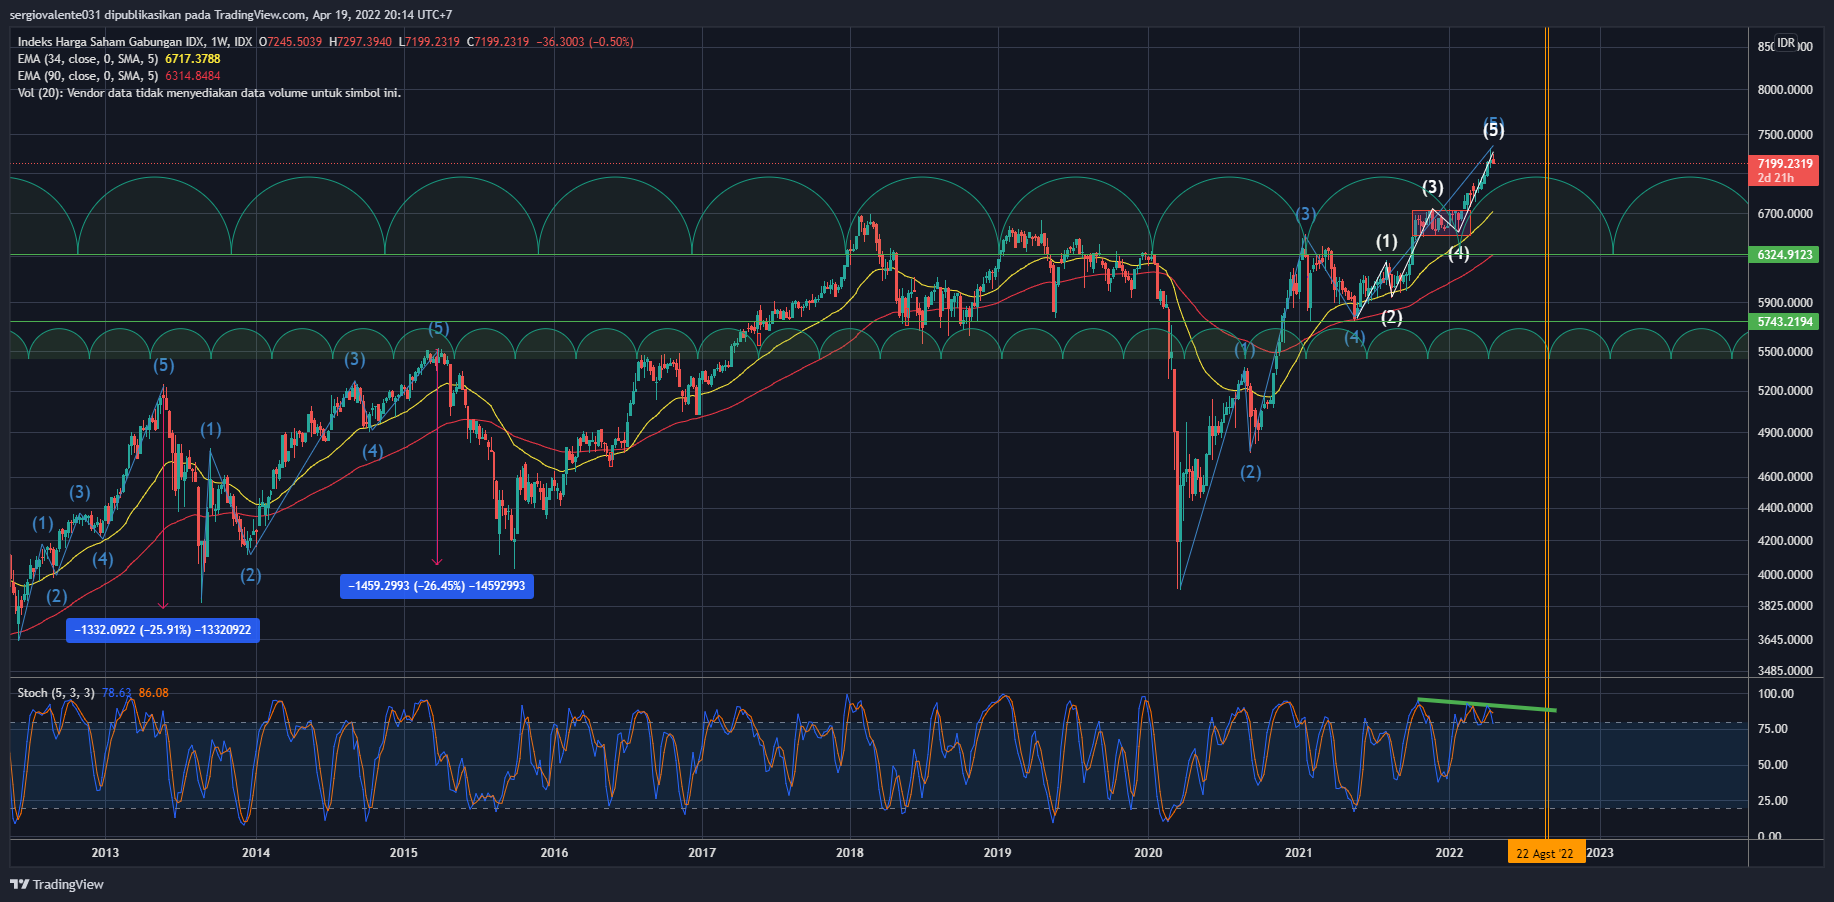The image size is (1834, 902).
Task: Click the Indeks Harga Saham Gabungan IDX symbol title
Action: point(134,42)
